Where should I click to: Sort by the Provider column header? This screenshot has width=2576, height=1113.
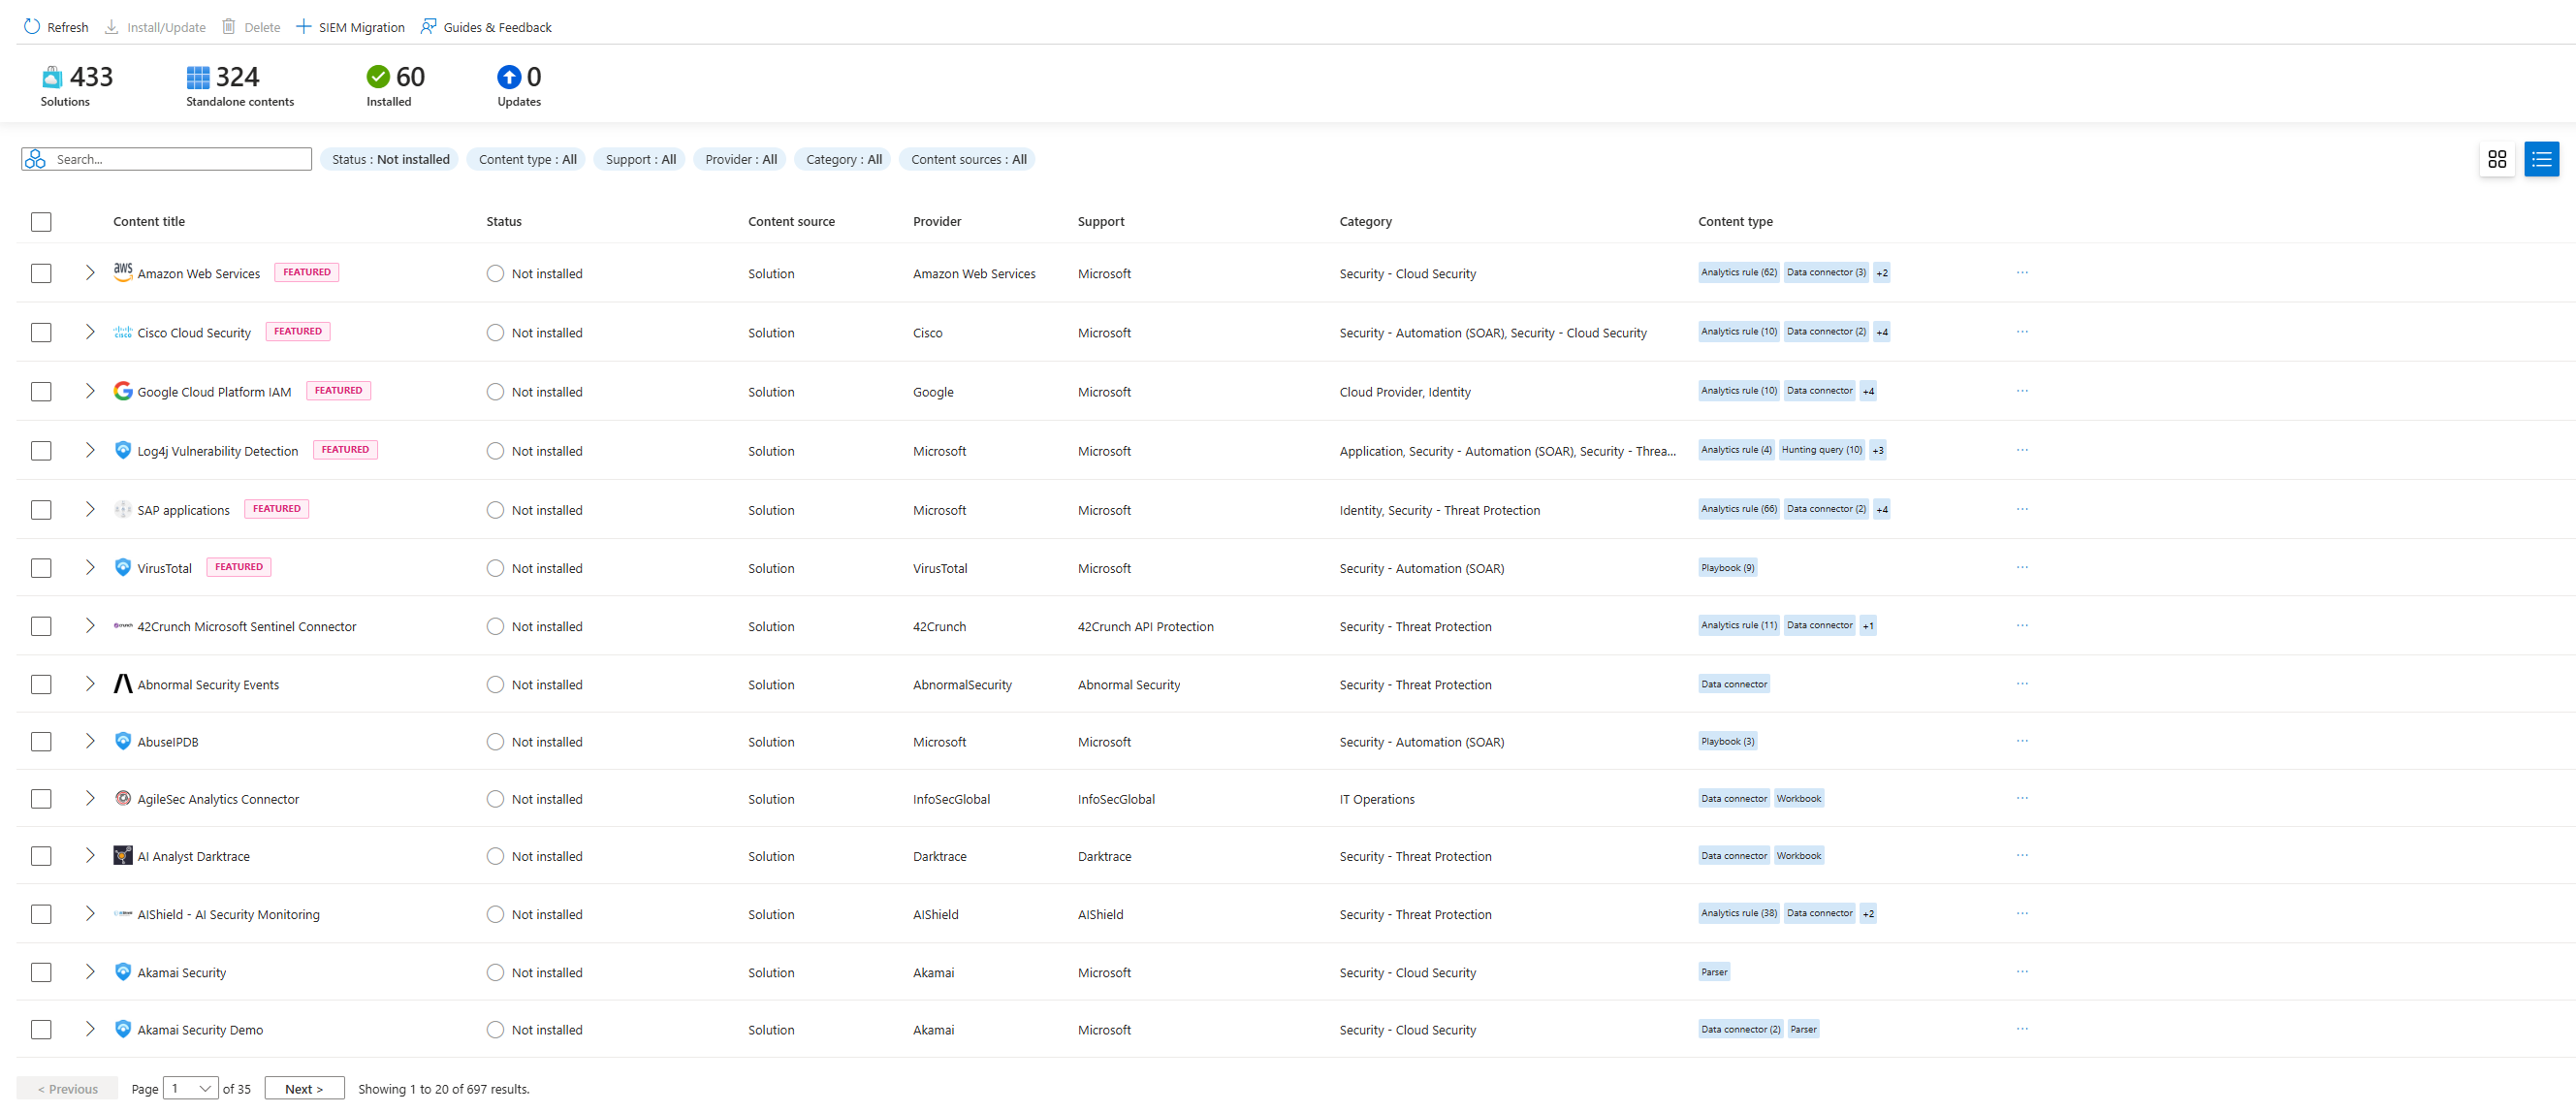936,222
